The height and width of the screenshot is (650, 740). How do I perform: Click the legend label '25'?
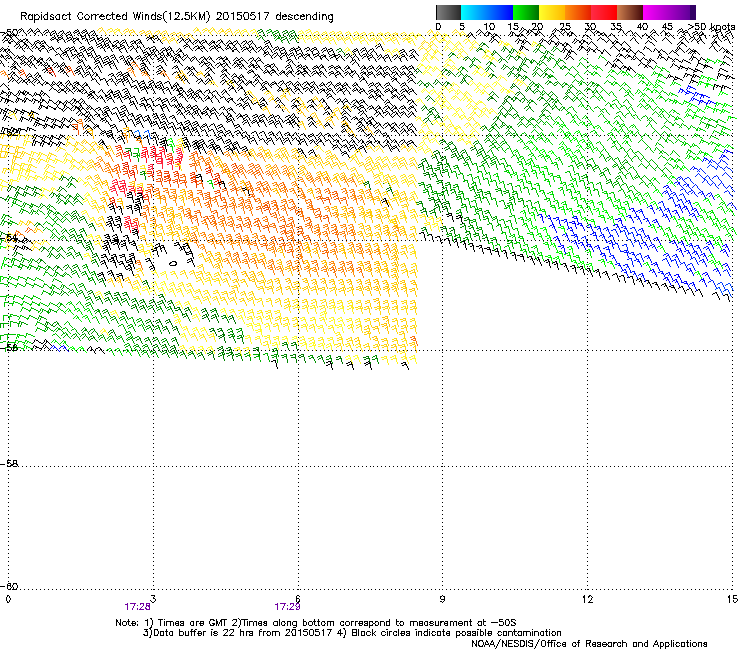pyautogui.click(x=564, y=27)
